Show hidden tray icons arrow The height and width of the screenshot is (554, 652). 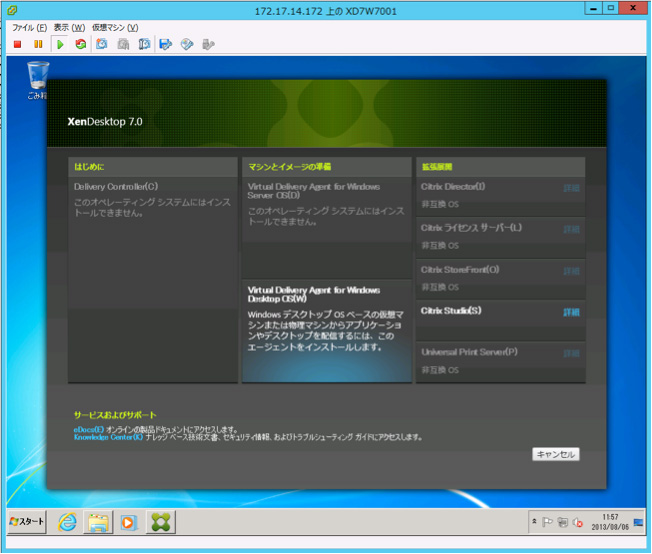pos(534,522)
